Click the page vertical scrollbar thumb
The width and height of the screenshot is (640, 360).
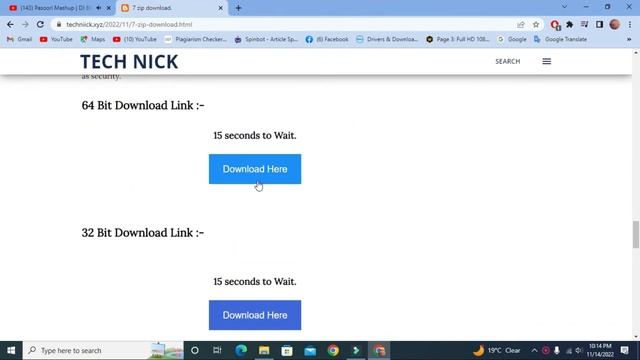click(636, 234)
